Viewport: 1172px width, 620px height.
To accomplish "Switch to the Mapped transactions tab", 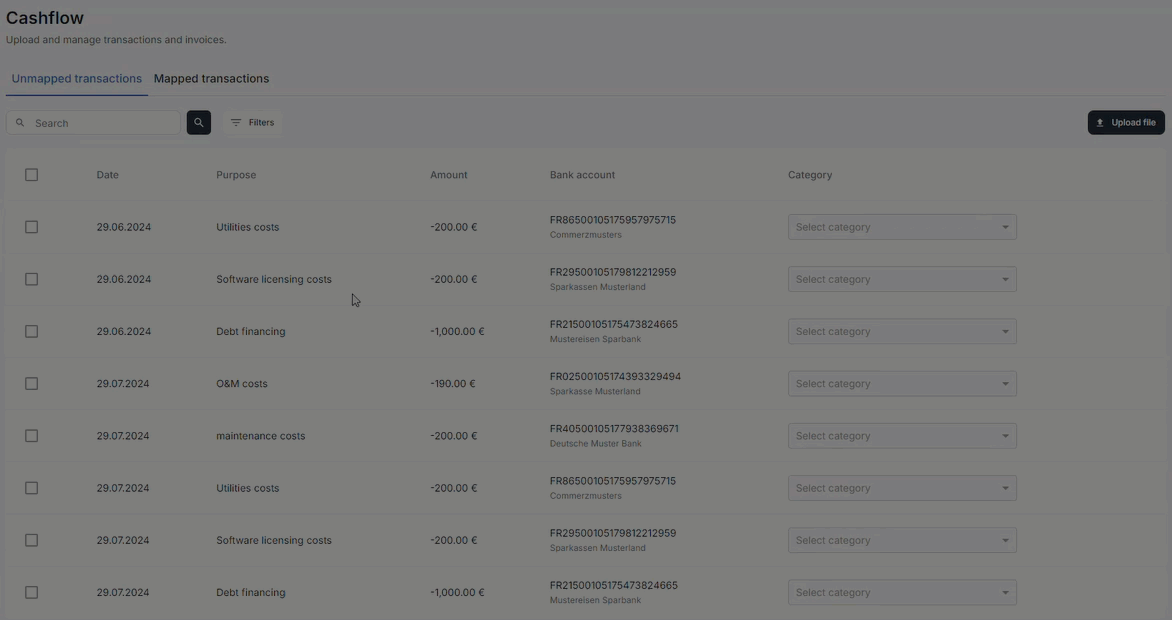I will [211, 78].
